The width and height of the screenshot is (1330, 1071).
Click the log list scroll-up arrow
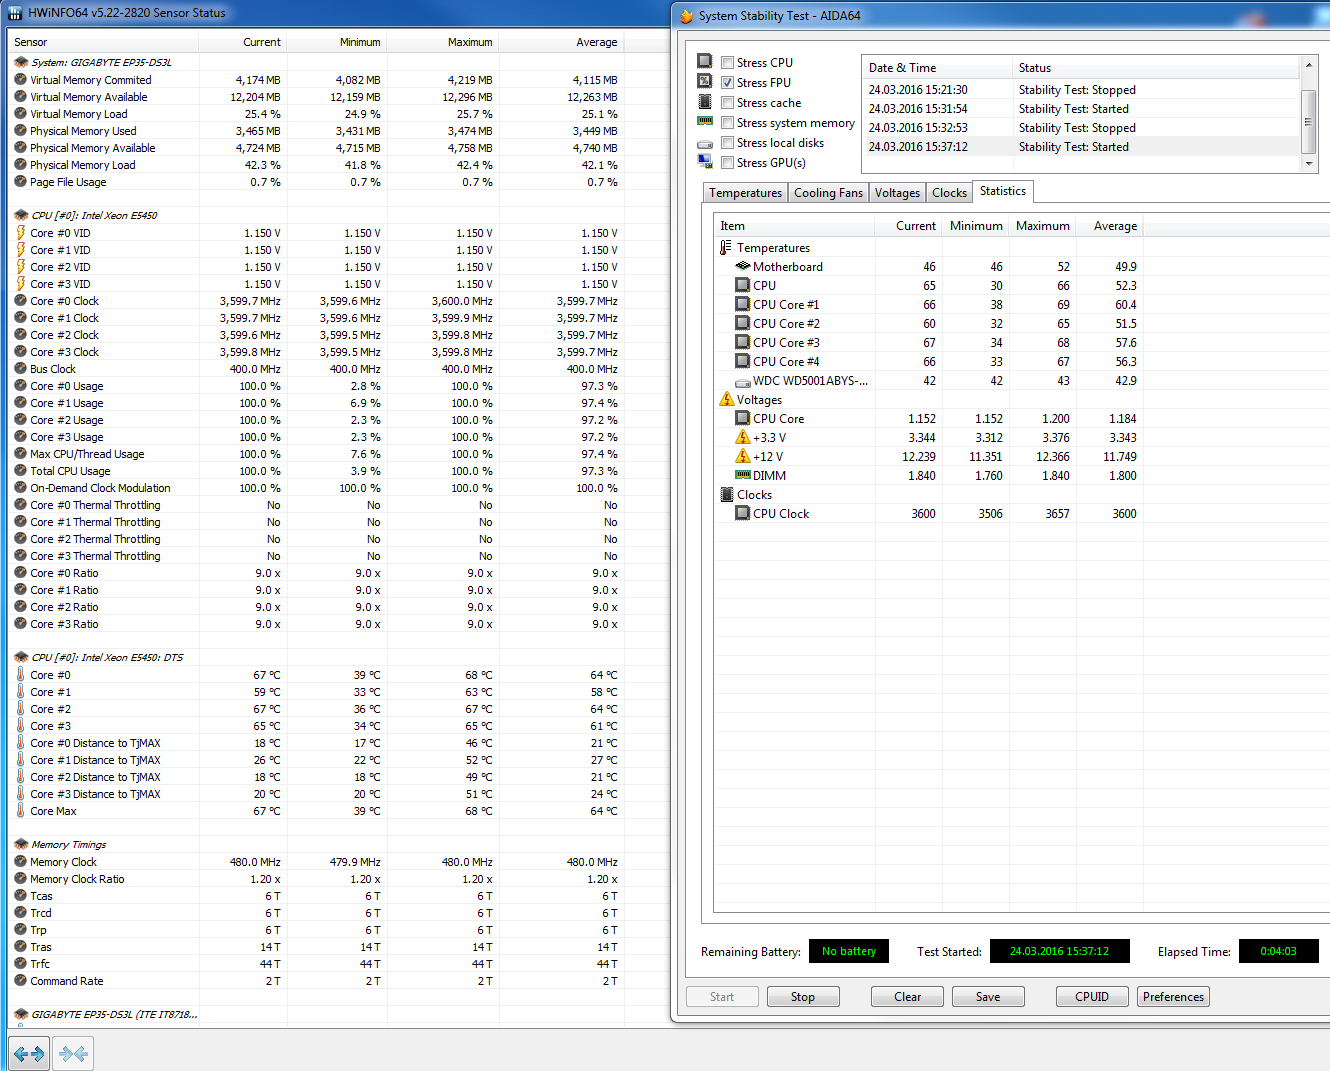pos(1308,65)
